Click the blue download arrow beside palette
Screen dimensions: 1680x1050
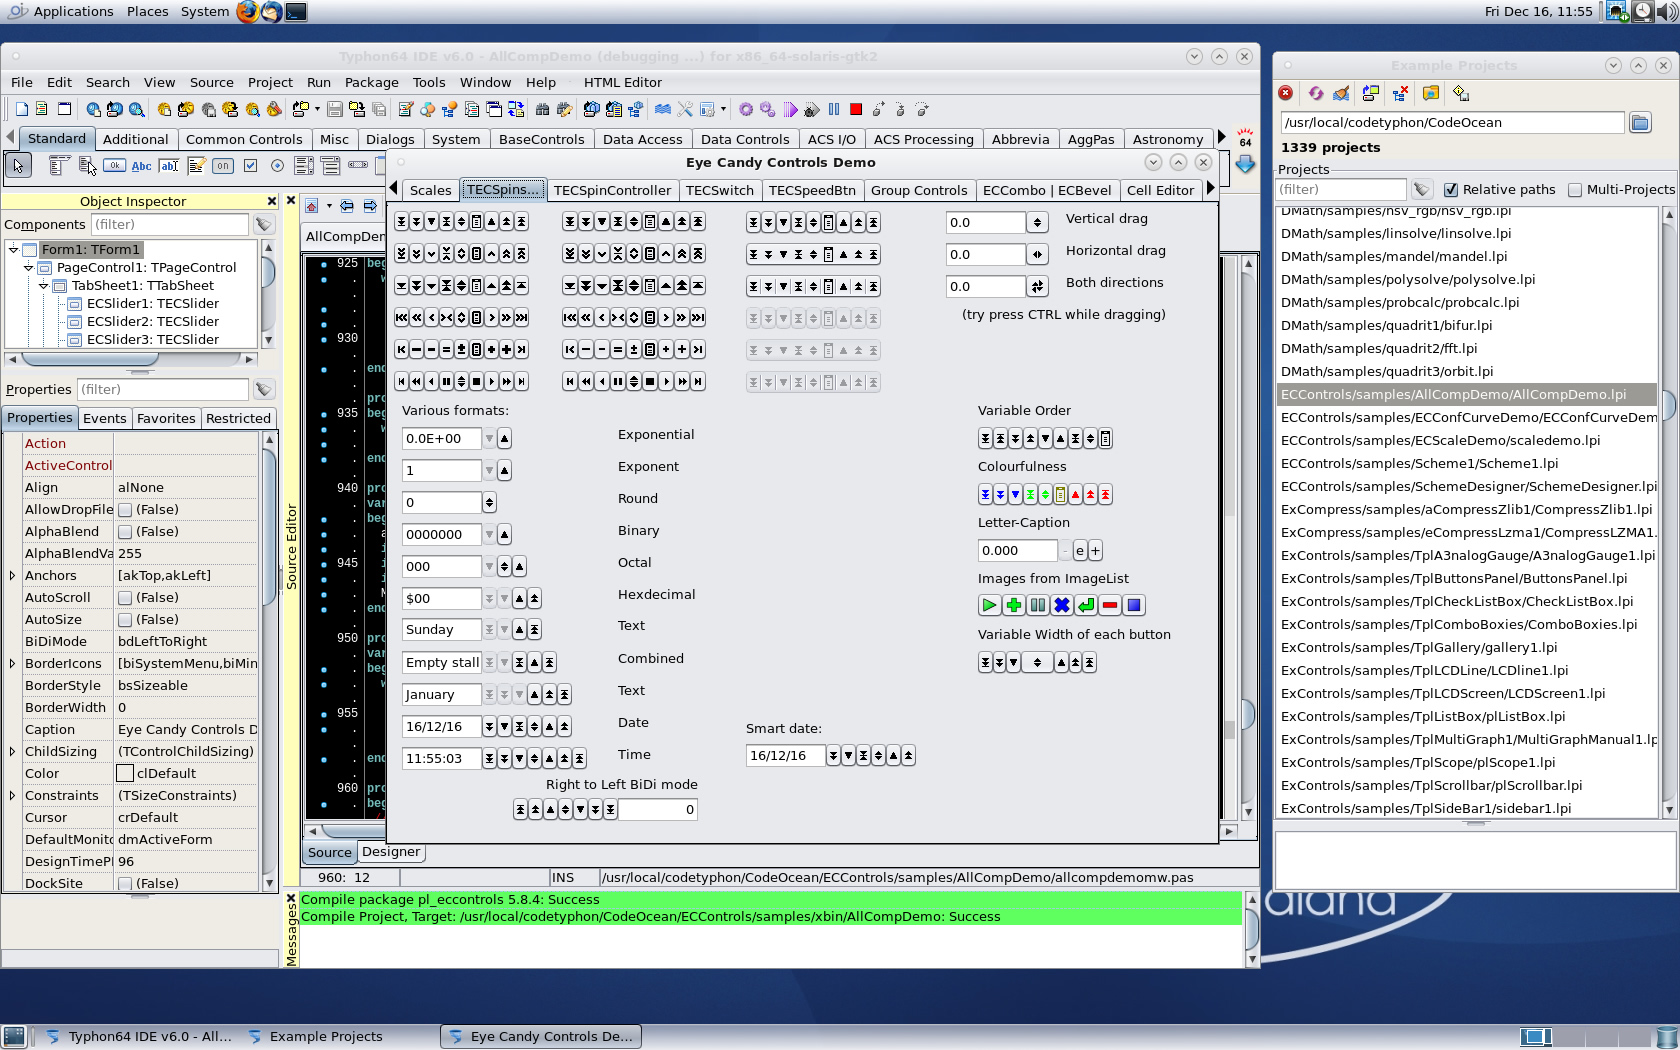pyautogui.click(x=1245, y=164)
